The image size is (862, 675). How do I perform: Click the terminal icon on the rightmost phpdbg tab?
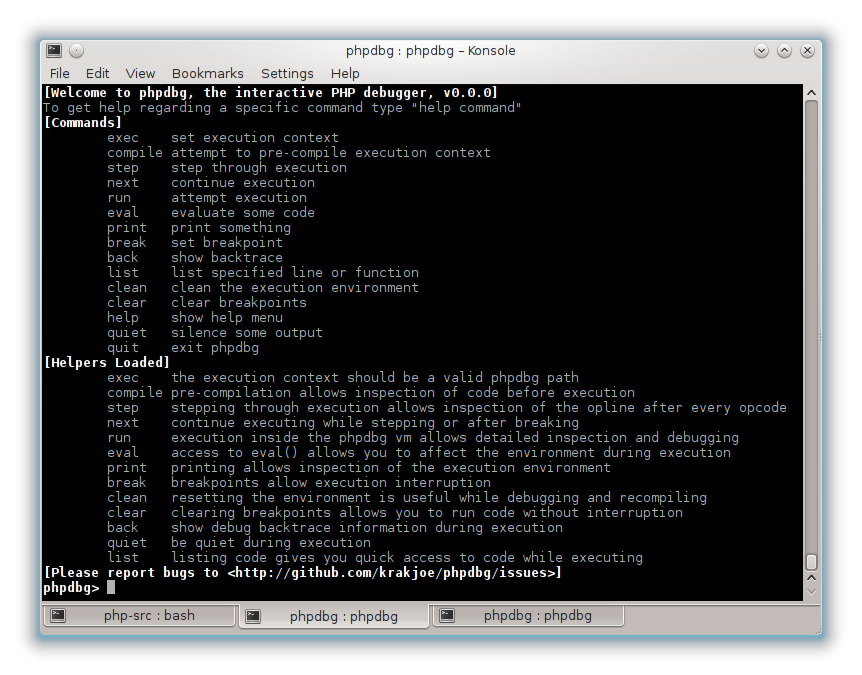pyautogui.click(x=447, y=616)
